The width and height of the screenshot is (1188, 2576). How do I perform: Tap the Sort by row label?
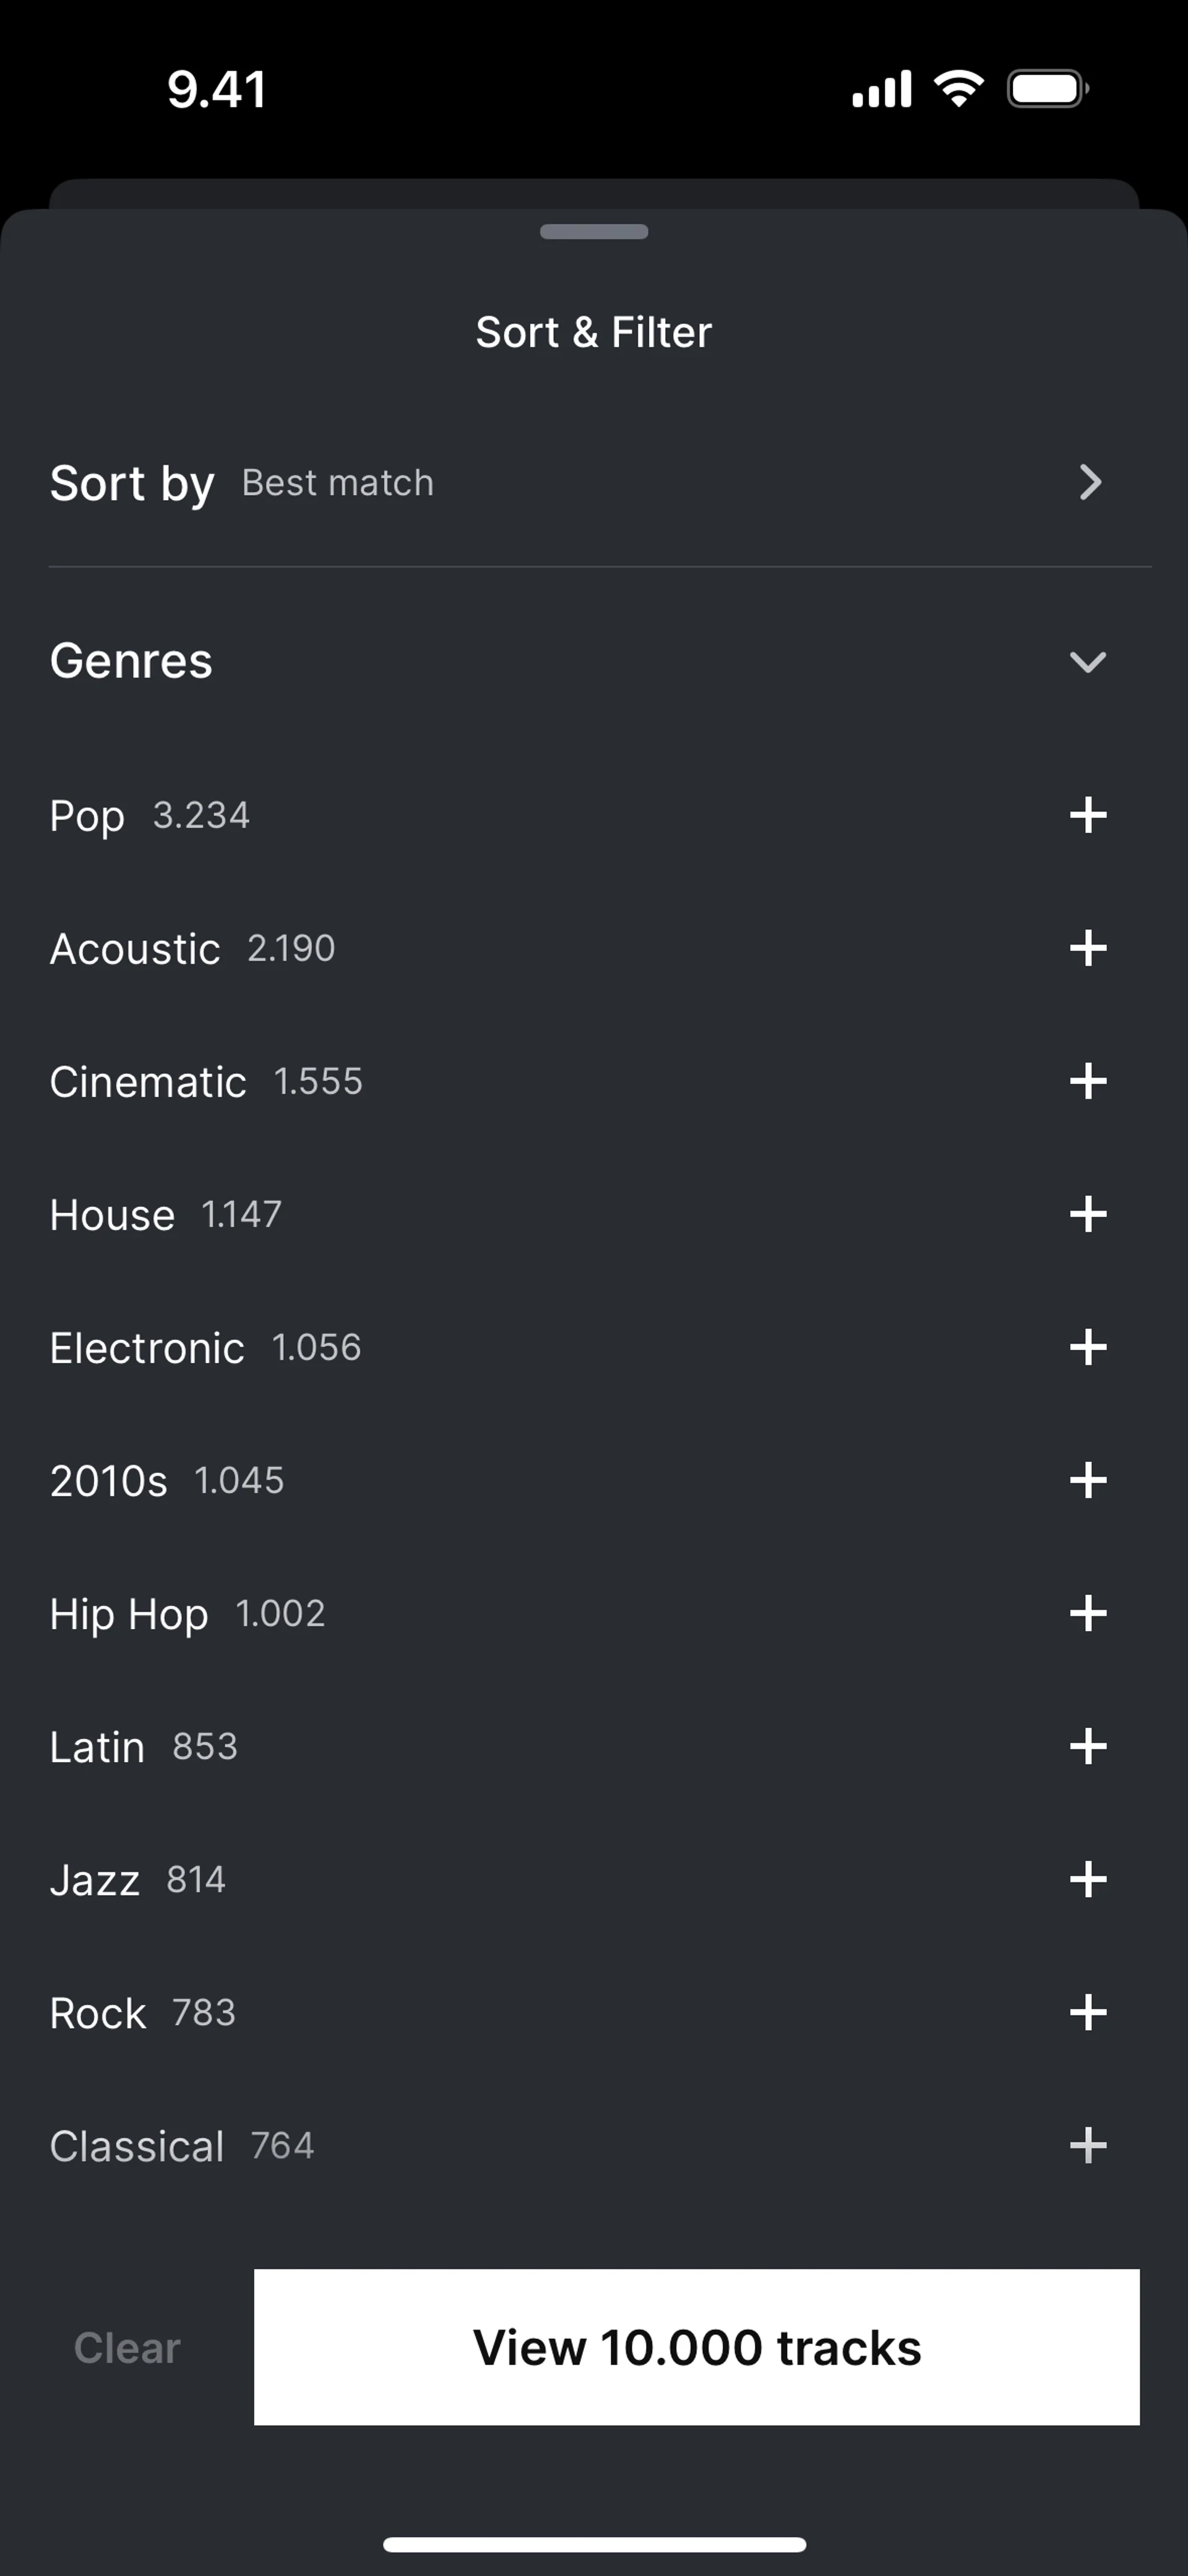coord(131,483)
